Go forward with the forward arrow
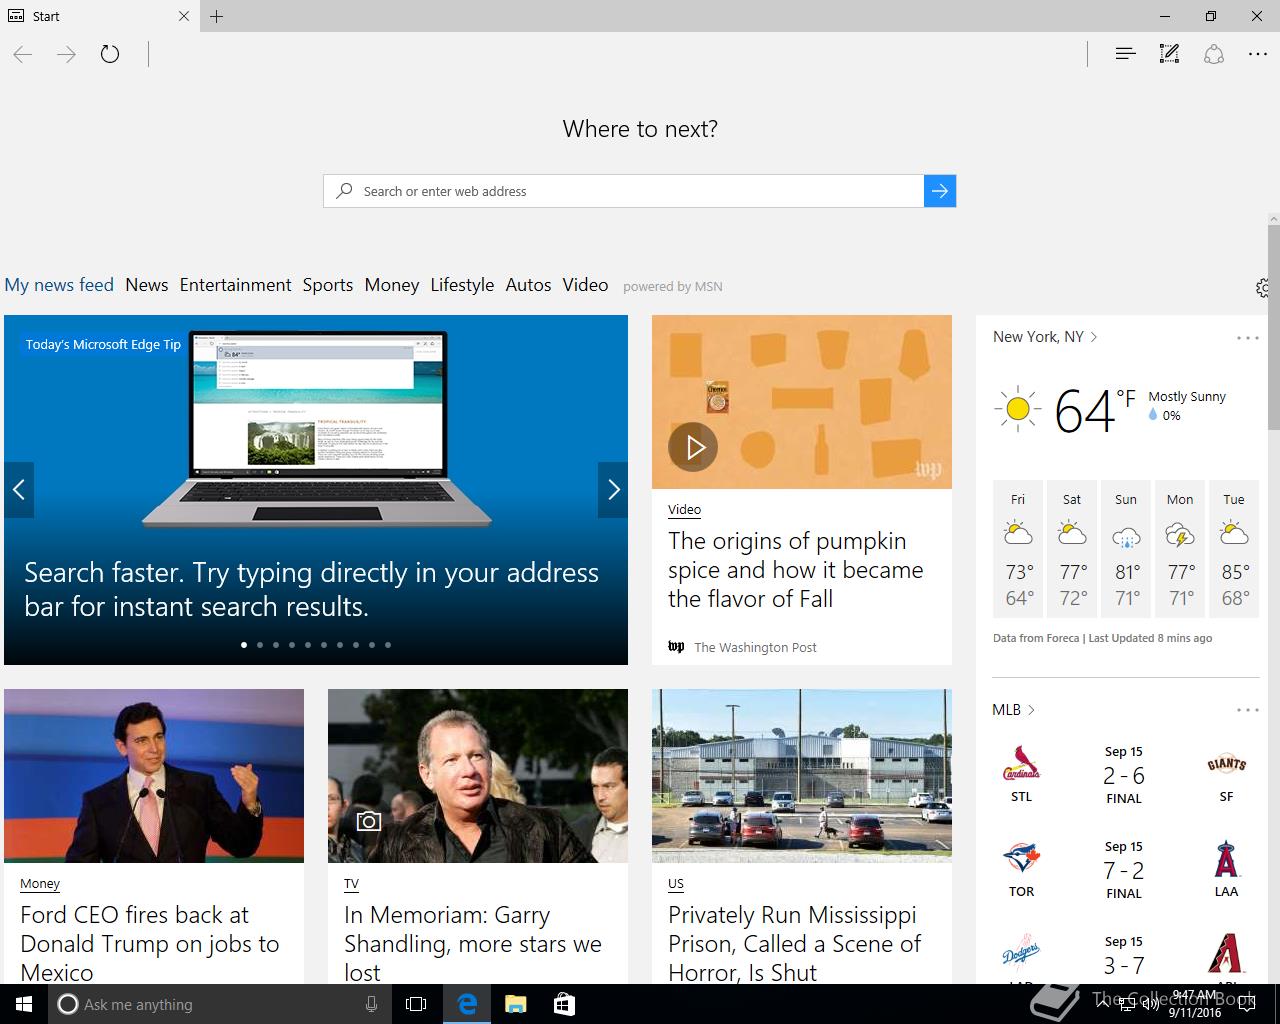This screenshot has height=1024, width=1280. (x=66, y=54)
